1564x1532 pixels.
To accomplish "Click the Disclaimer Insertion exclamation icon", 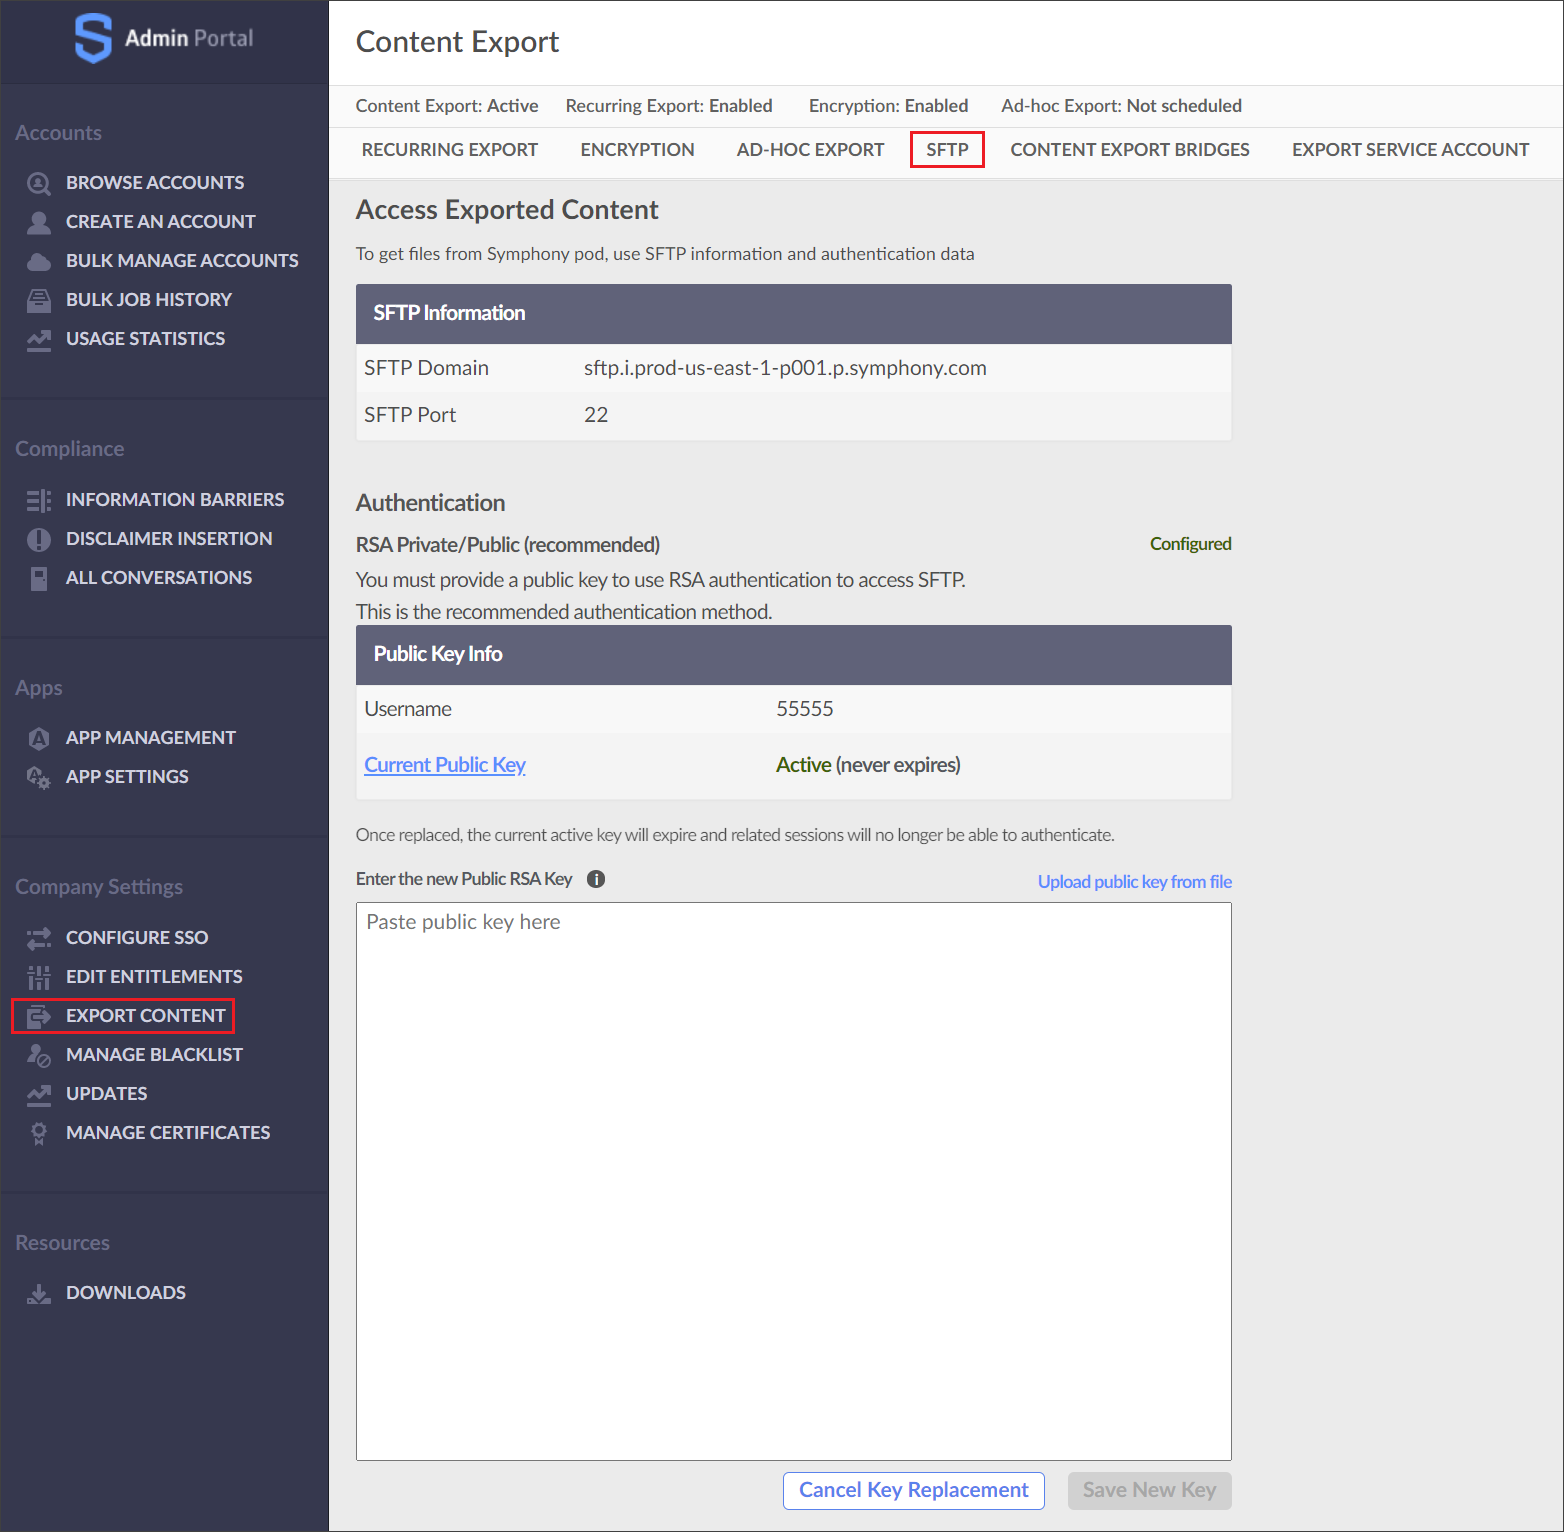I will (x=39, y=539).
